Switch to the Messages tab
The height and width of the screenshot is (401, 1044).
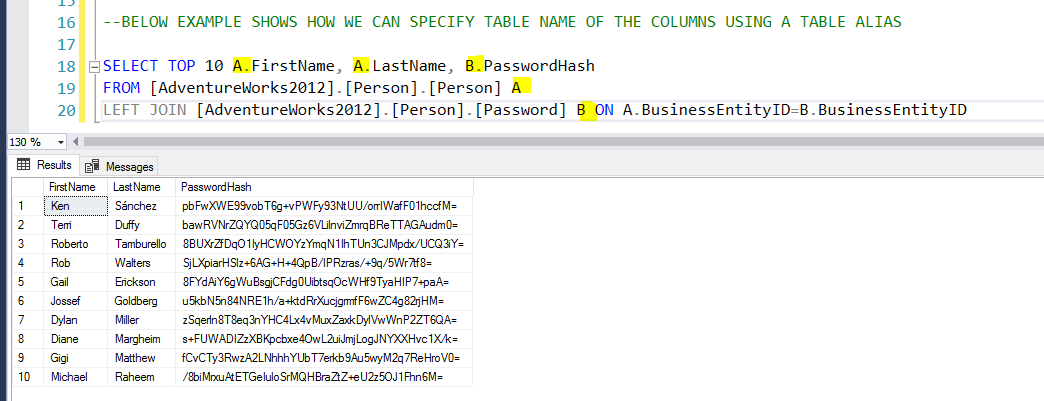[x=120, y=166]
